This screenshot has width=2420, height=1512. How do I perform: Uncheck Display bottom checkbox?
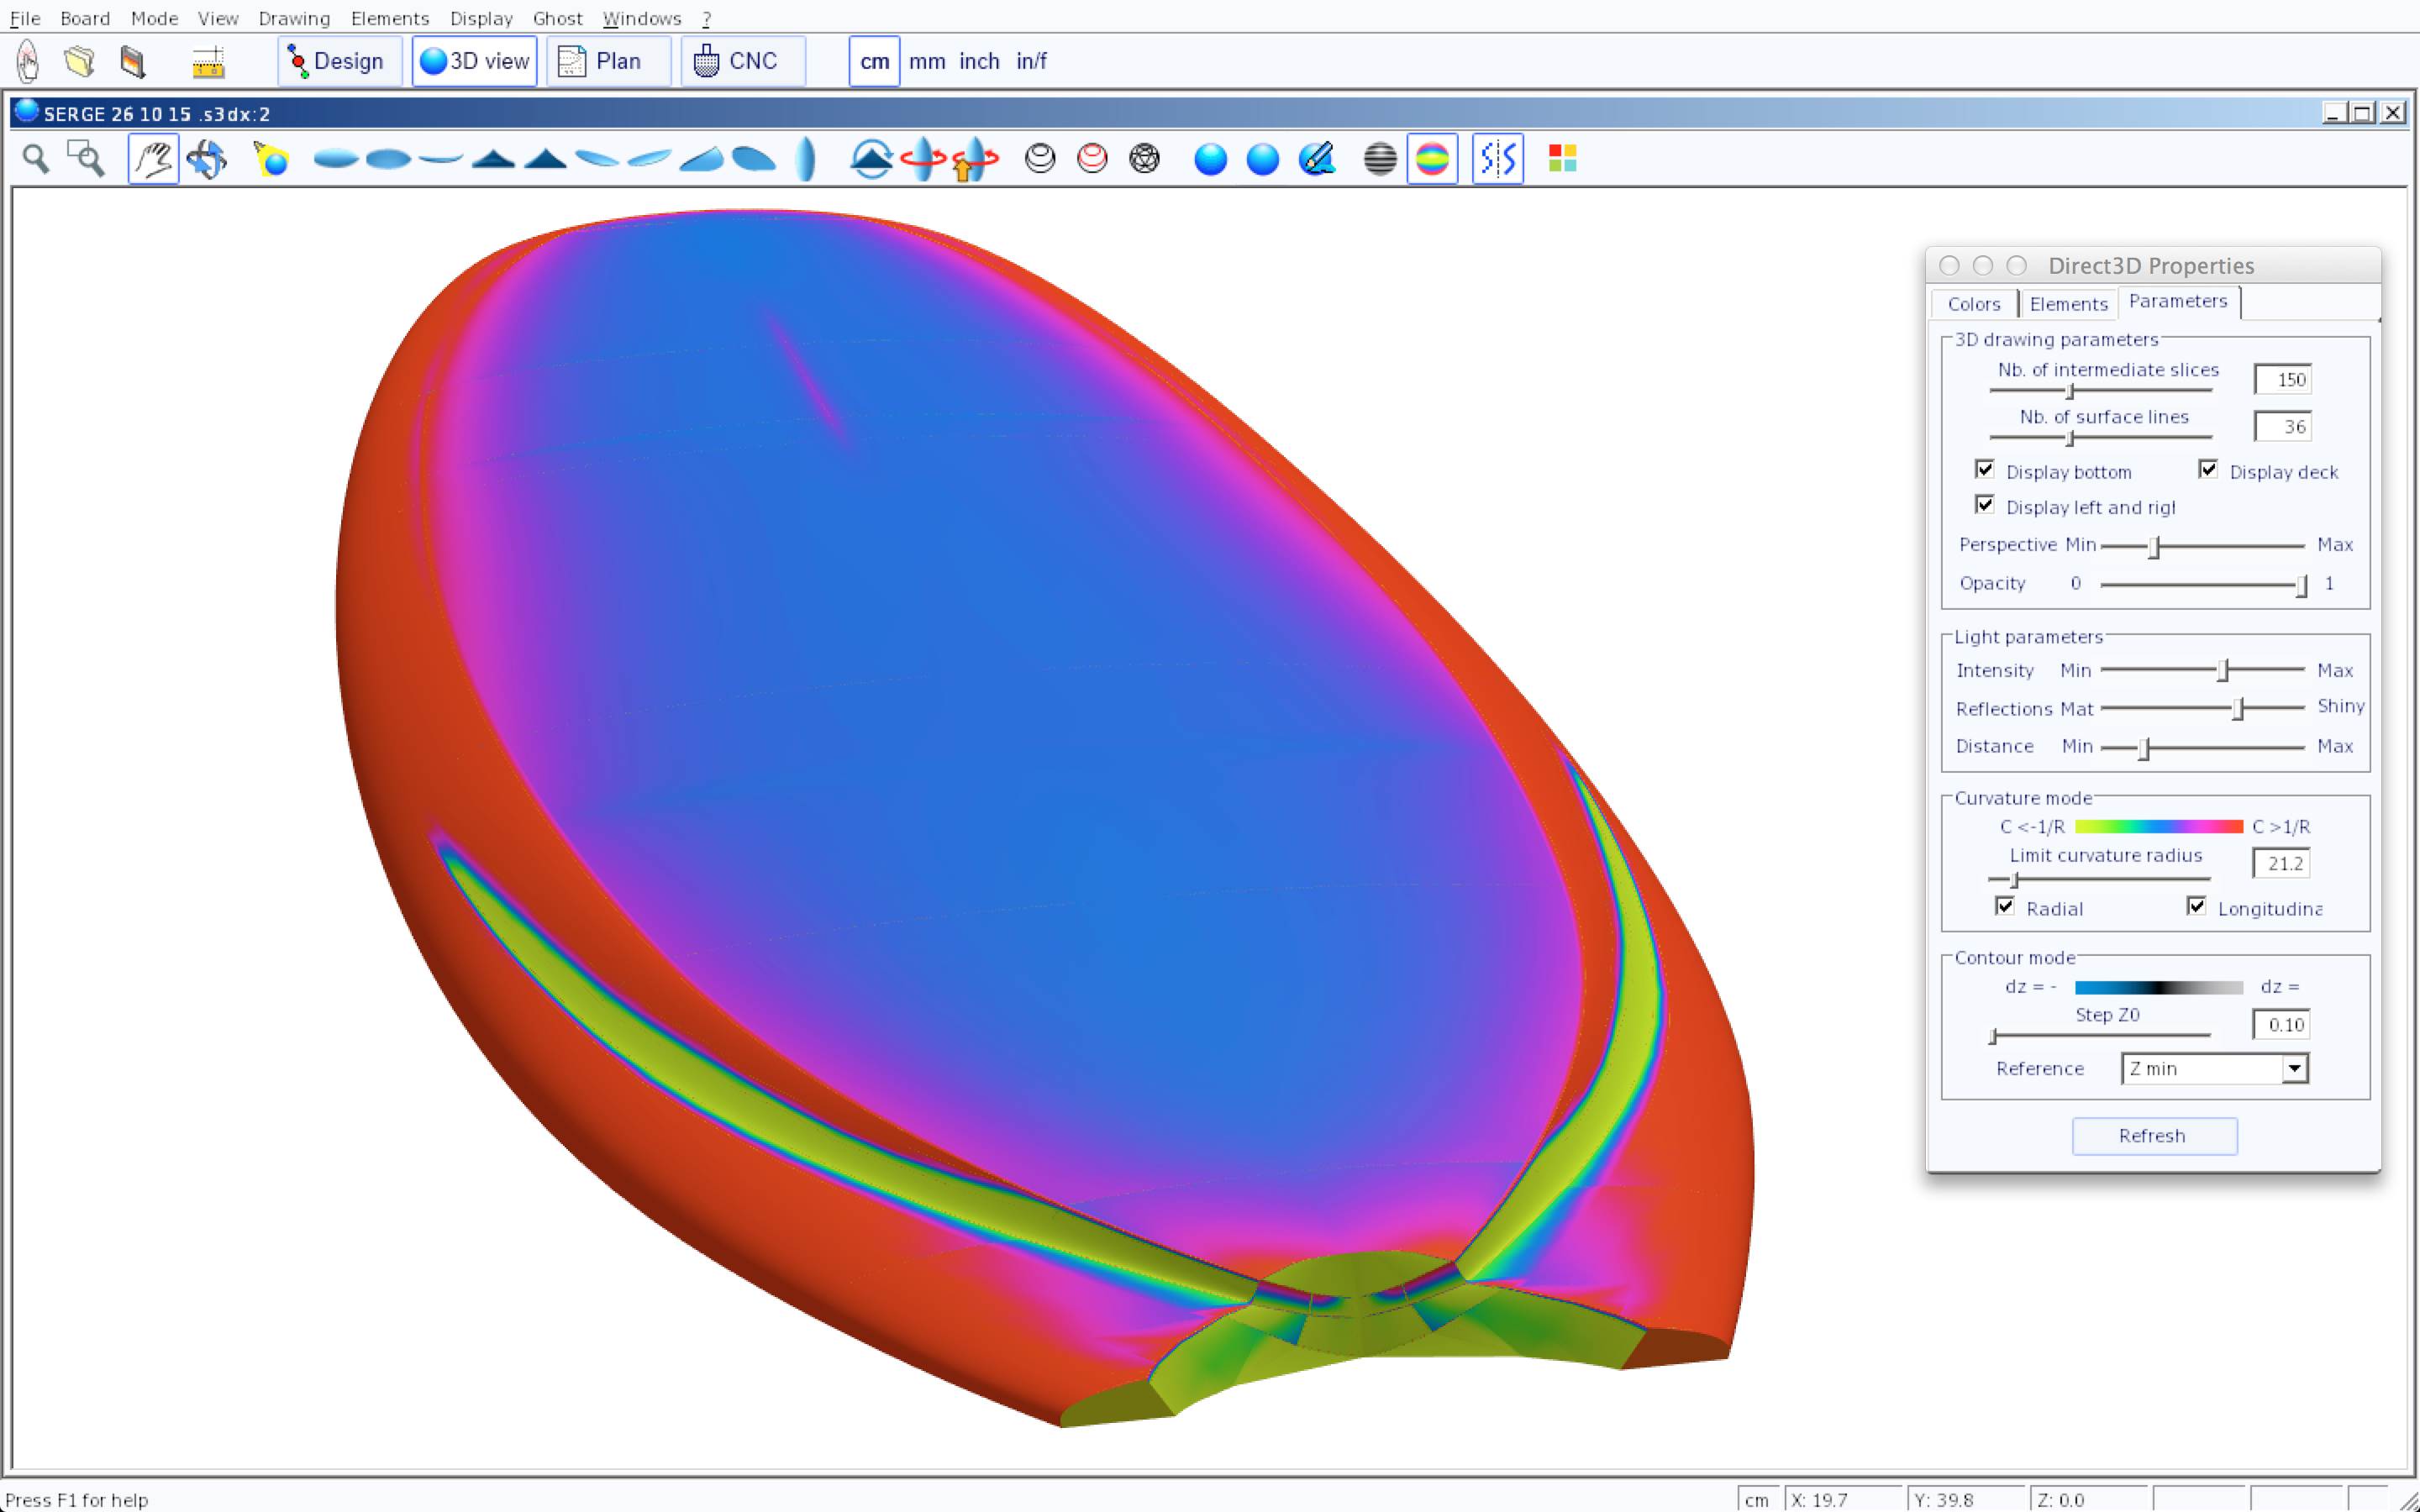(x=1985, y=469)
